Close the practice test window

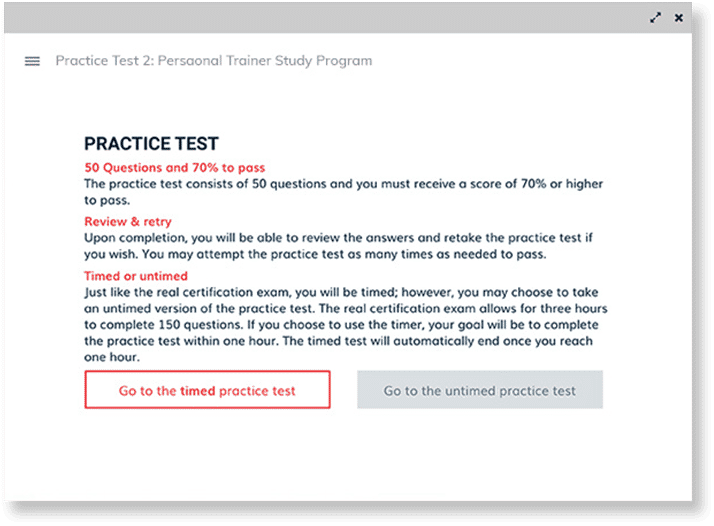[679, 17]
